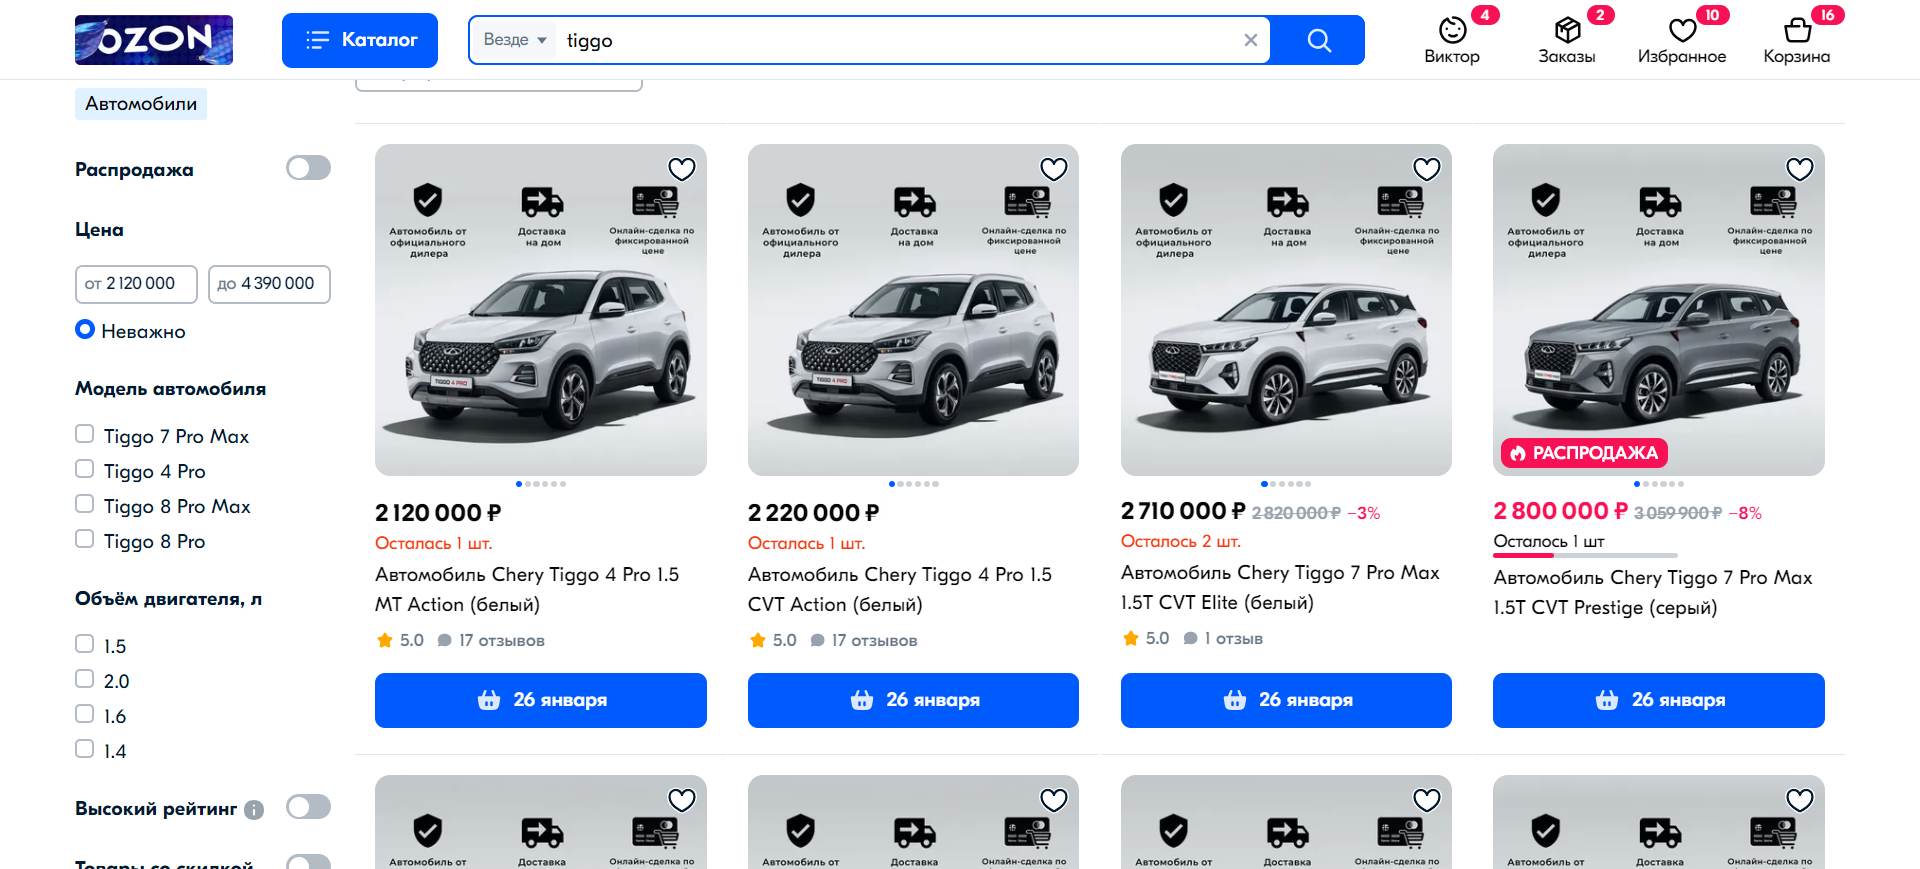Toggle the Высокий рейтинг switch
Viewport: 1920px width, 869px height.
(x=308, y=807)
